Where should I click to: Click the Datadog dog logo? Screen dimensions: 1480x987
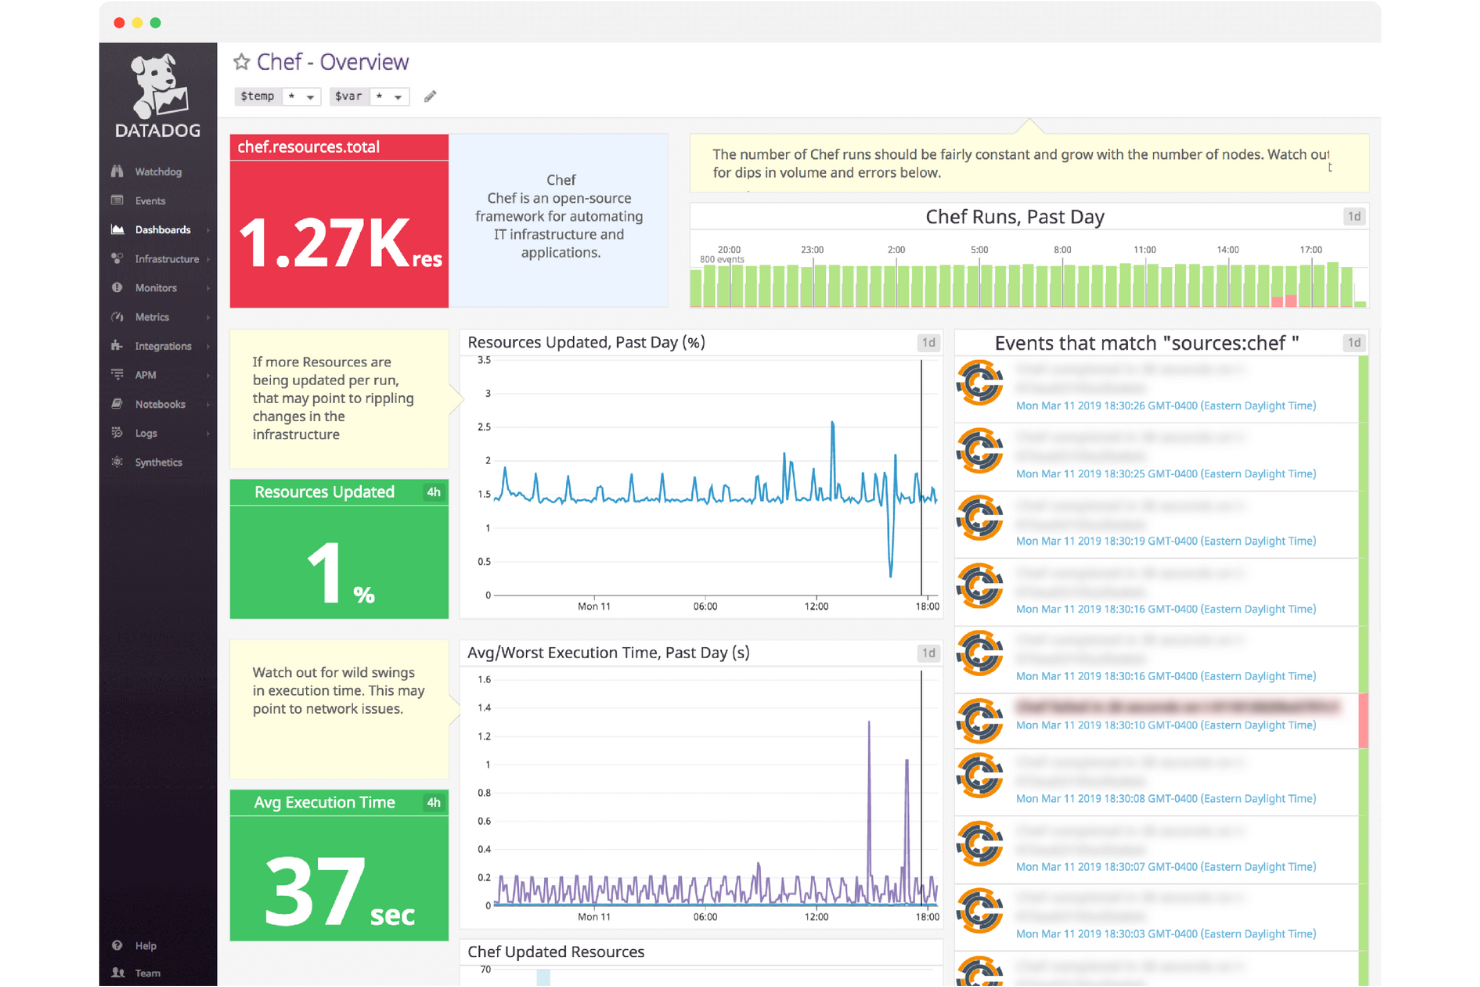[158, 86]
